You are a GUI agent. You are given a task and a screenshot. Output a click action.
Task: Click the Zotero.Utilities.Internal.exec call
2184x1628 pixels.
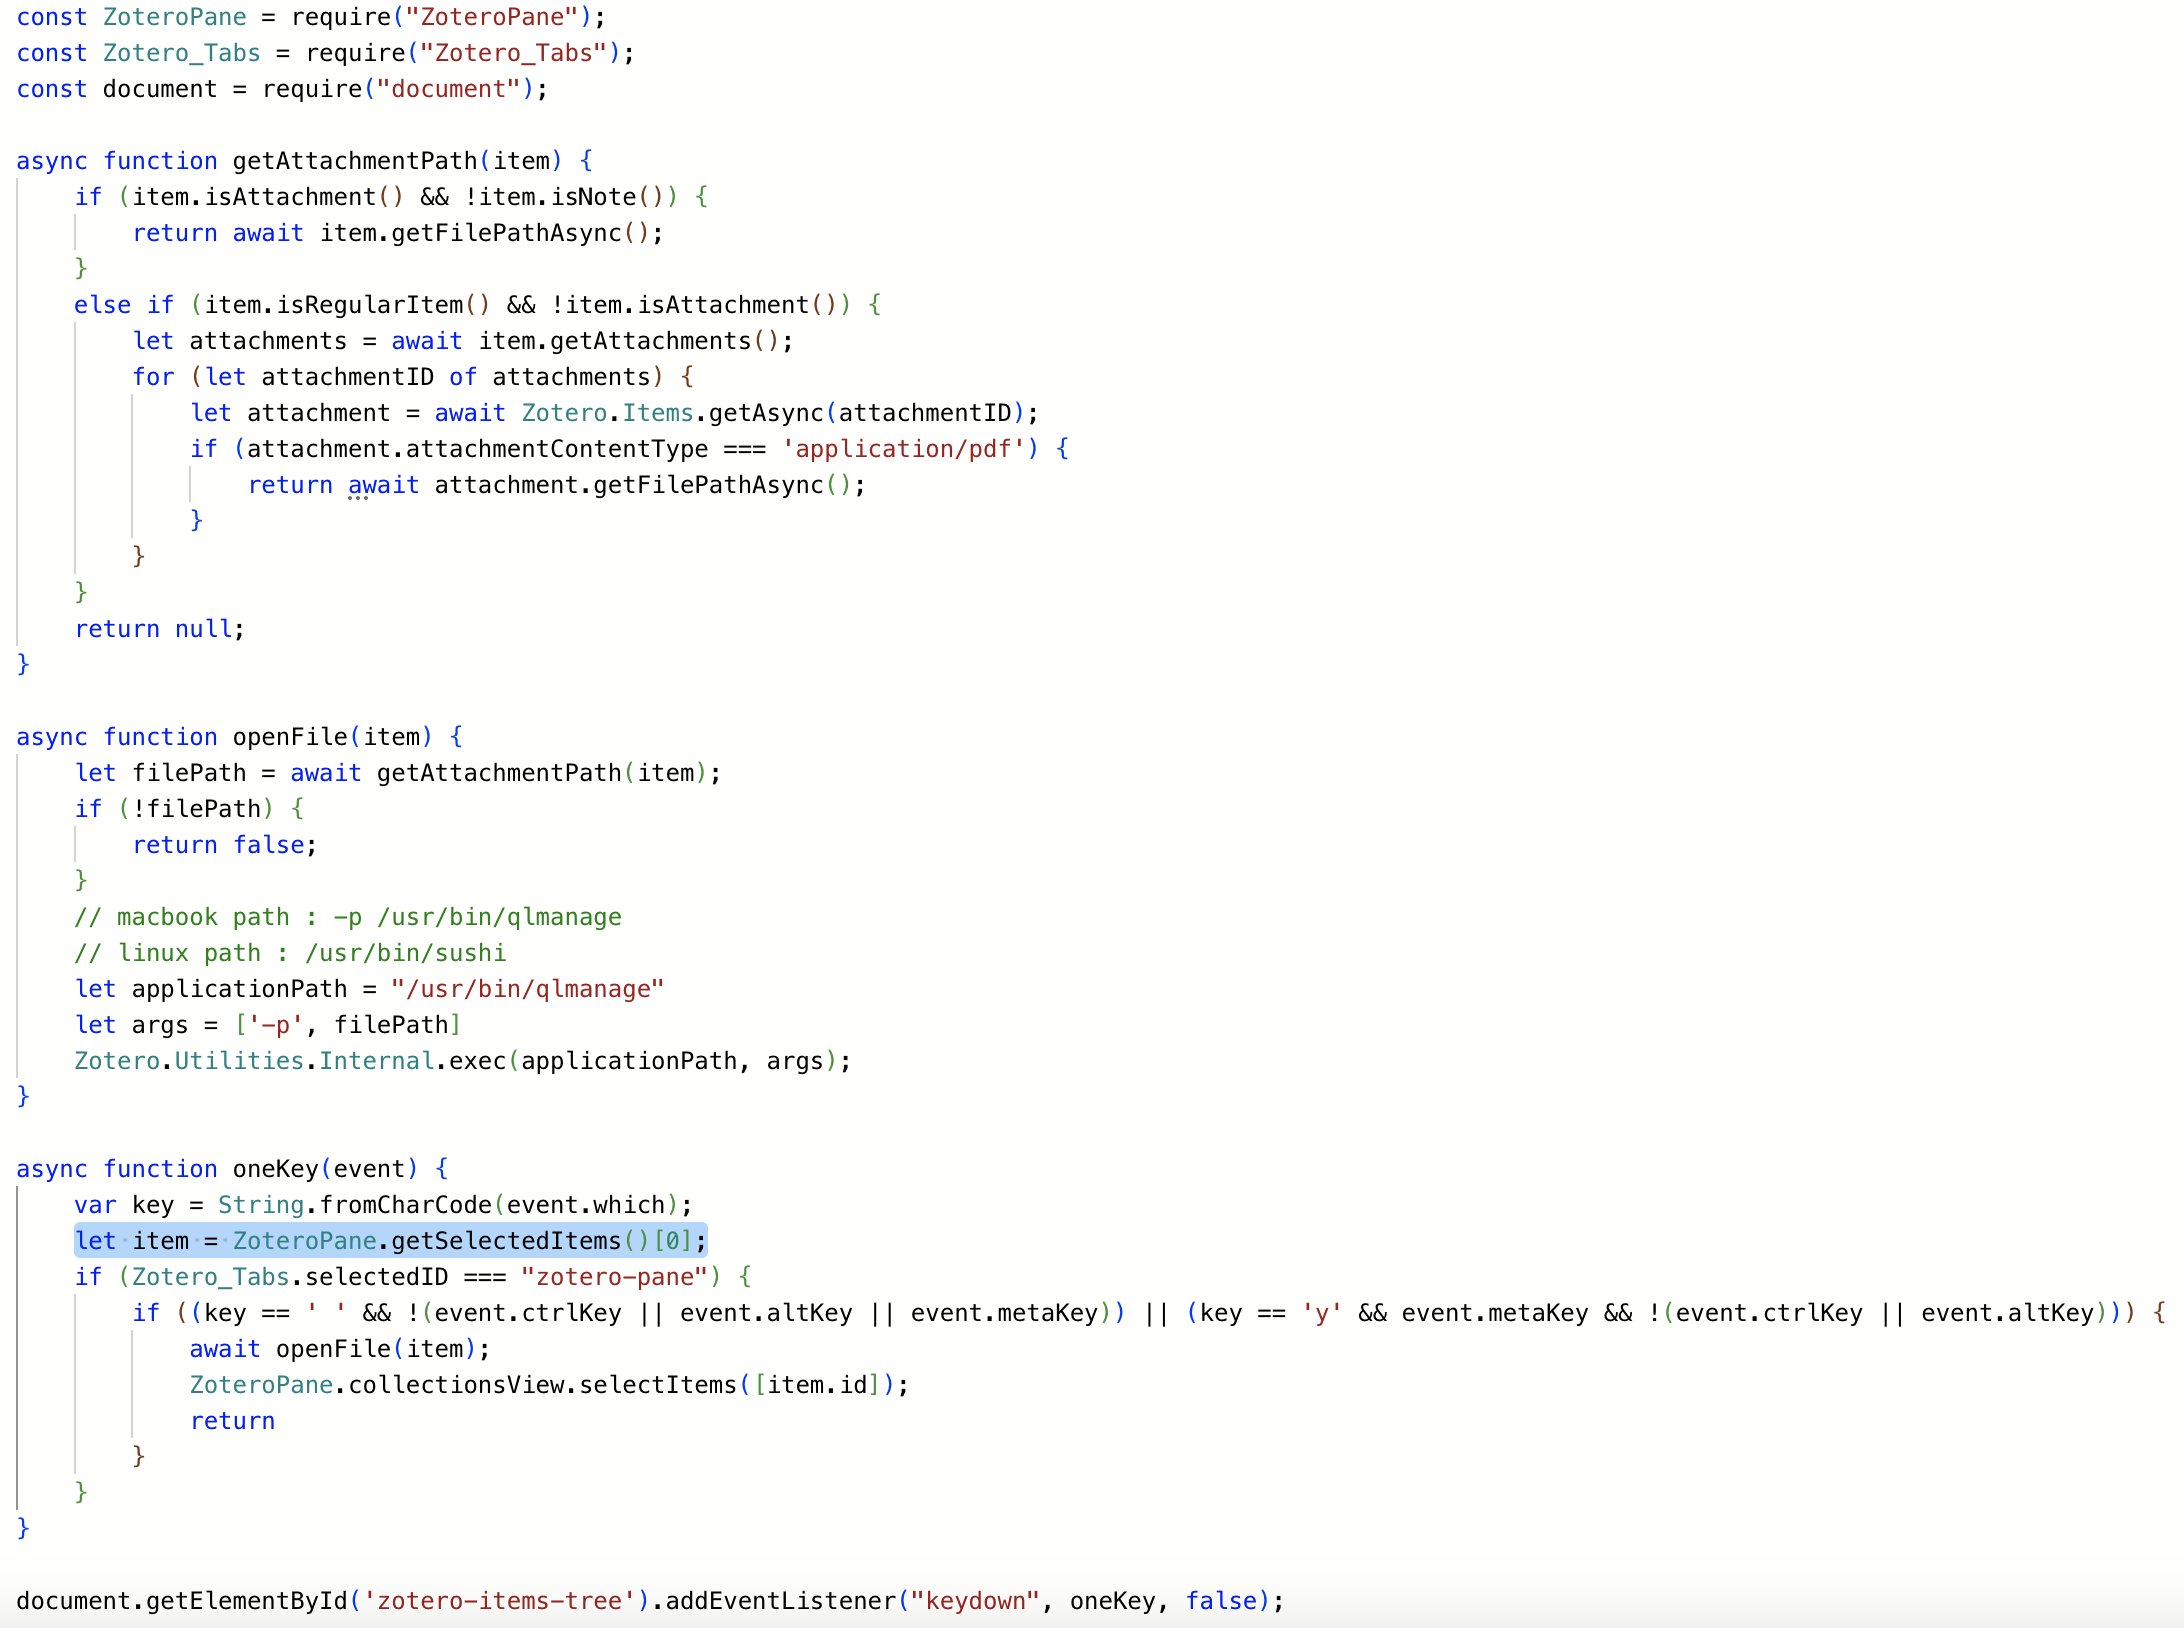290,1061
